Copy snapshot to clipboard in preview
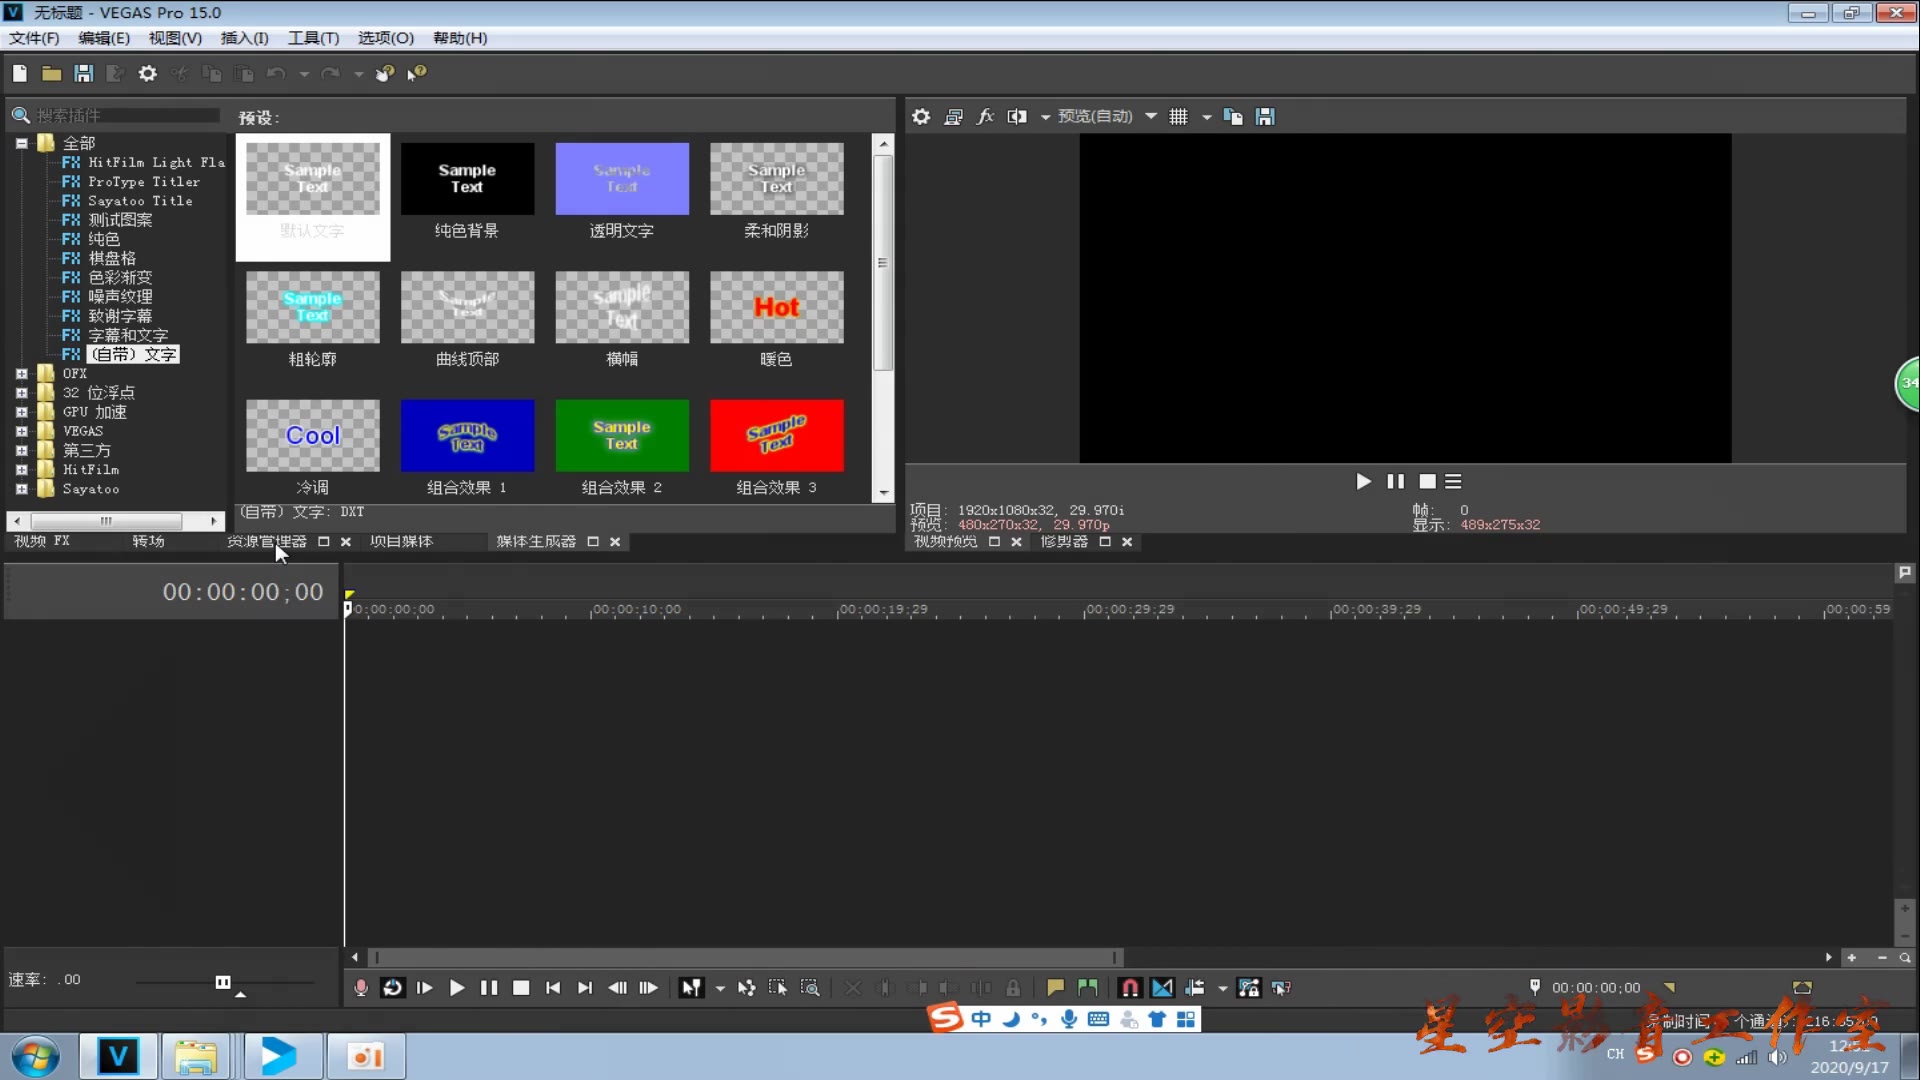 point(1233,117)
